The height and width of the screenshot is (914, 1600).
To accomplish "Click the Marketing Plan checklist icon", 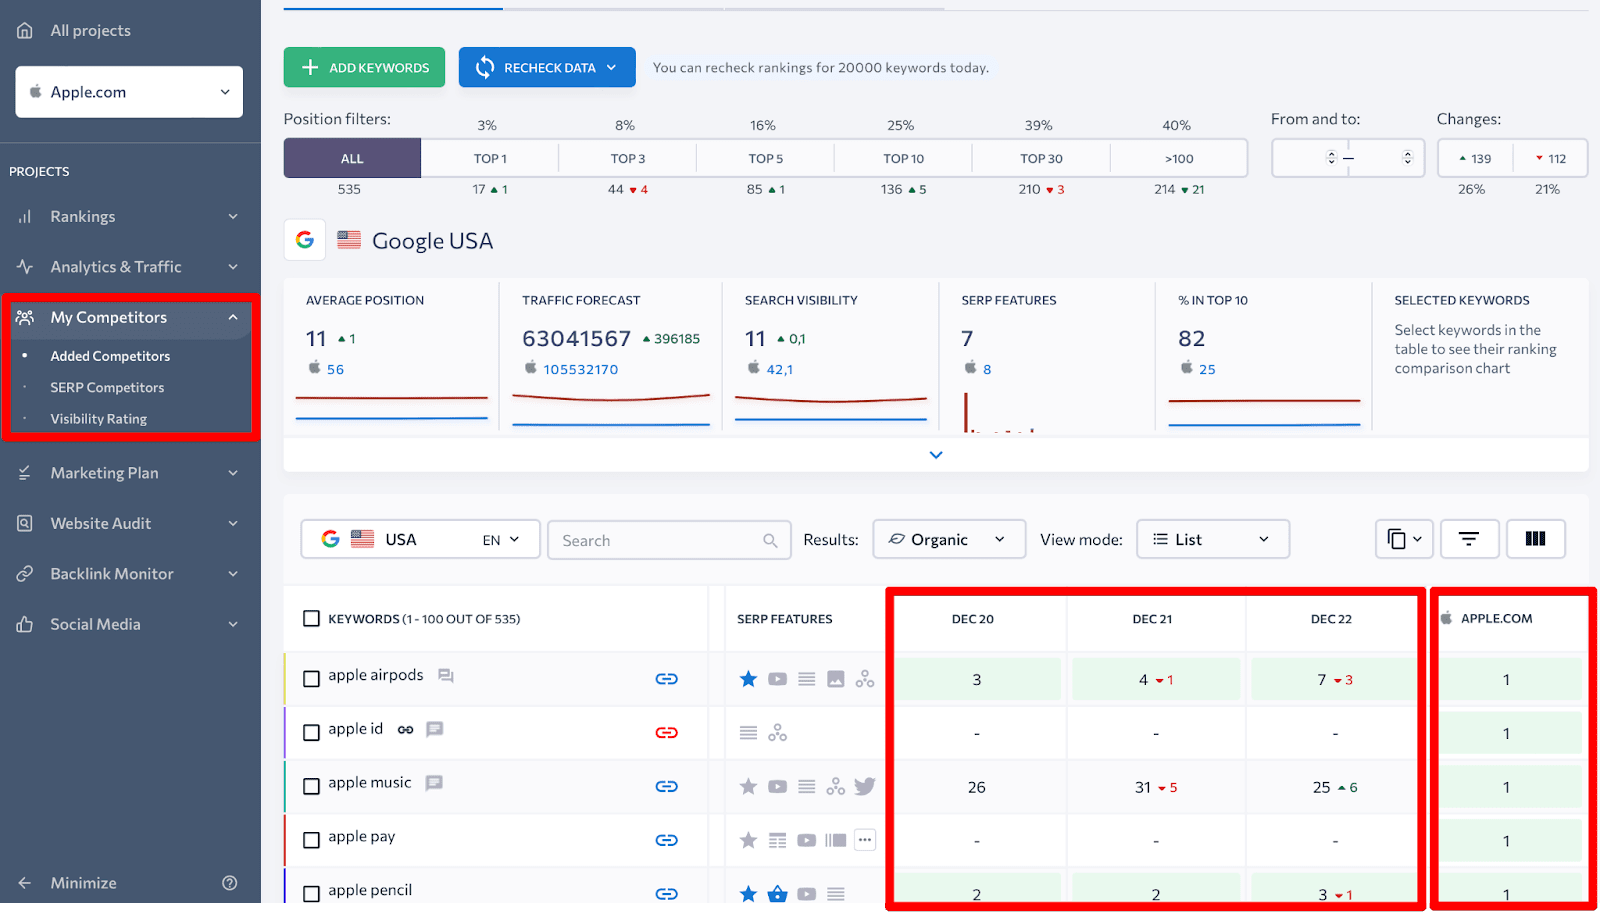I will [25, 473].
